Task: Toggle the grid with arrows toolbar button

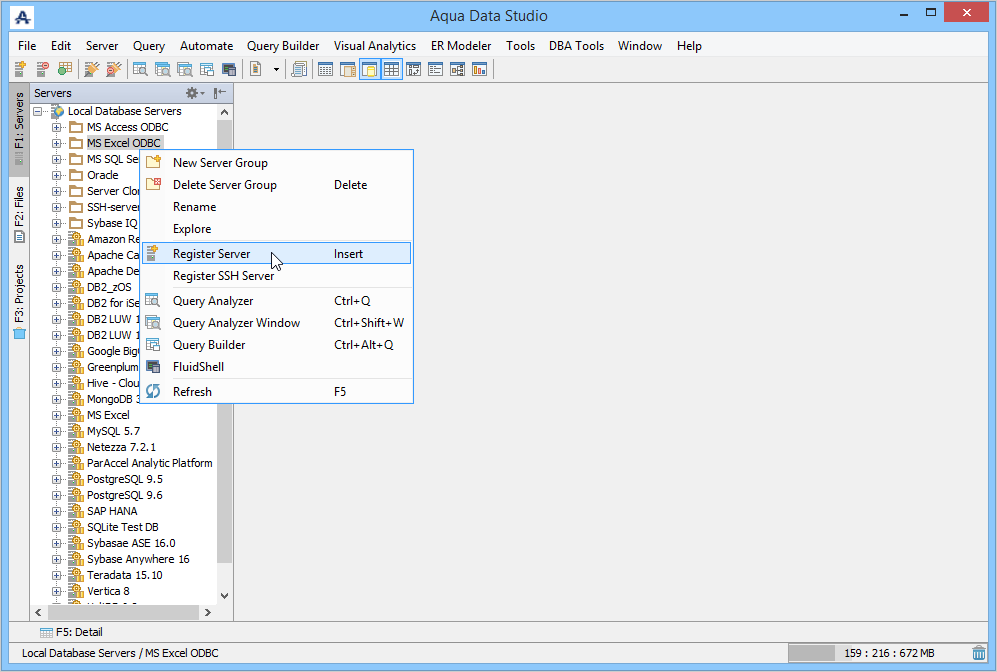Action: point(413,69)
